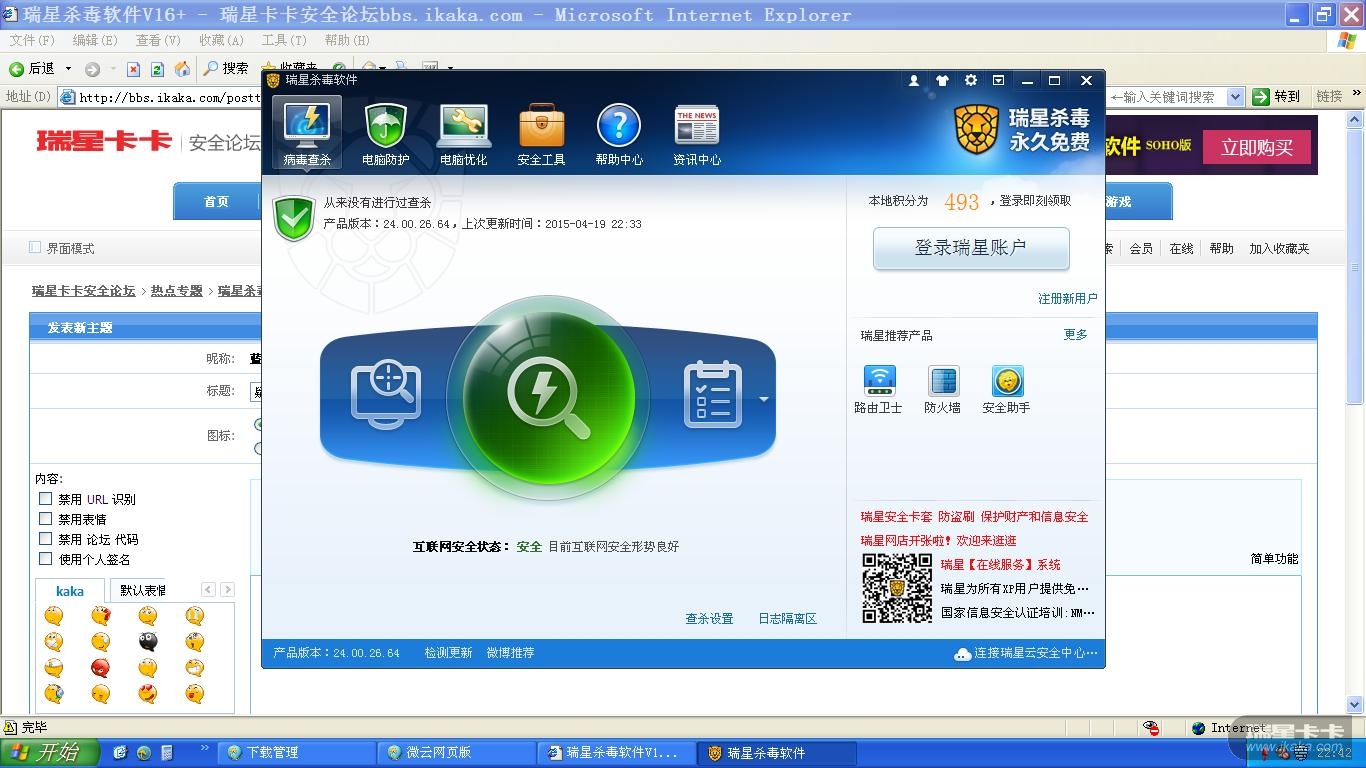Open the 日志隔离区 quarantine log
Viewport: 1366px width, 768px height.
pyautogui.click(x=787, y=618)
